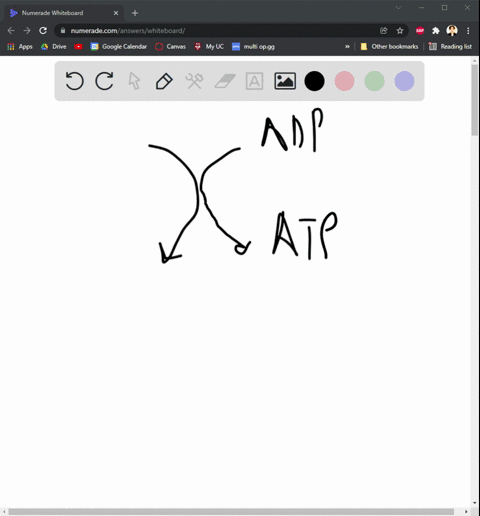Screen dimensions: 480x516
Task: Open the Extensions puzzle piece menu
Action: point(436,31)
